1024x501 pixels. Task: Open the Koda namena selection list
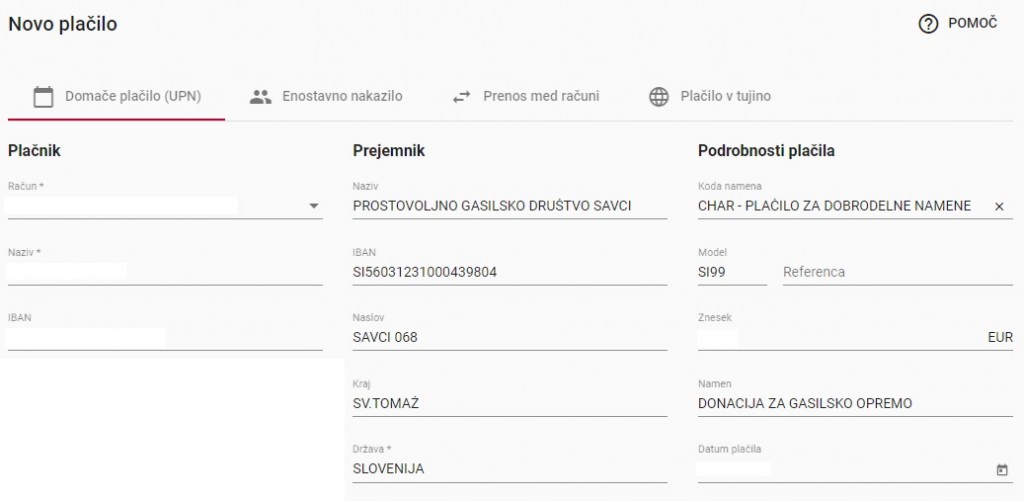835,206
